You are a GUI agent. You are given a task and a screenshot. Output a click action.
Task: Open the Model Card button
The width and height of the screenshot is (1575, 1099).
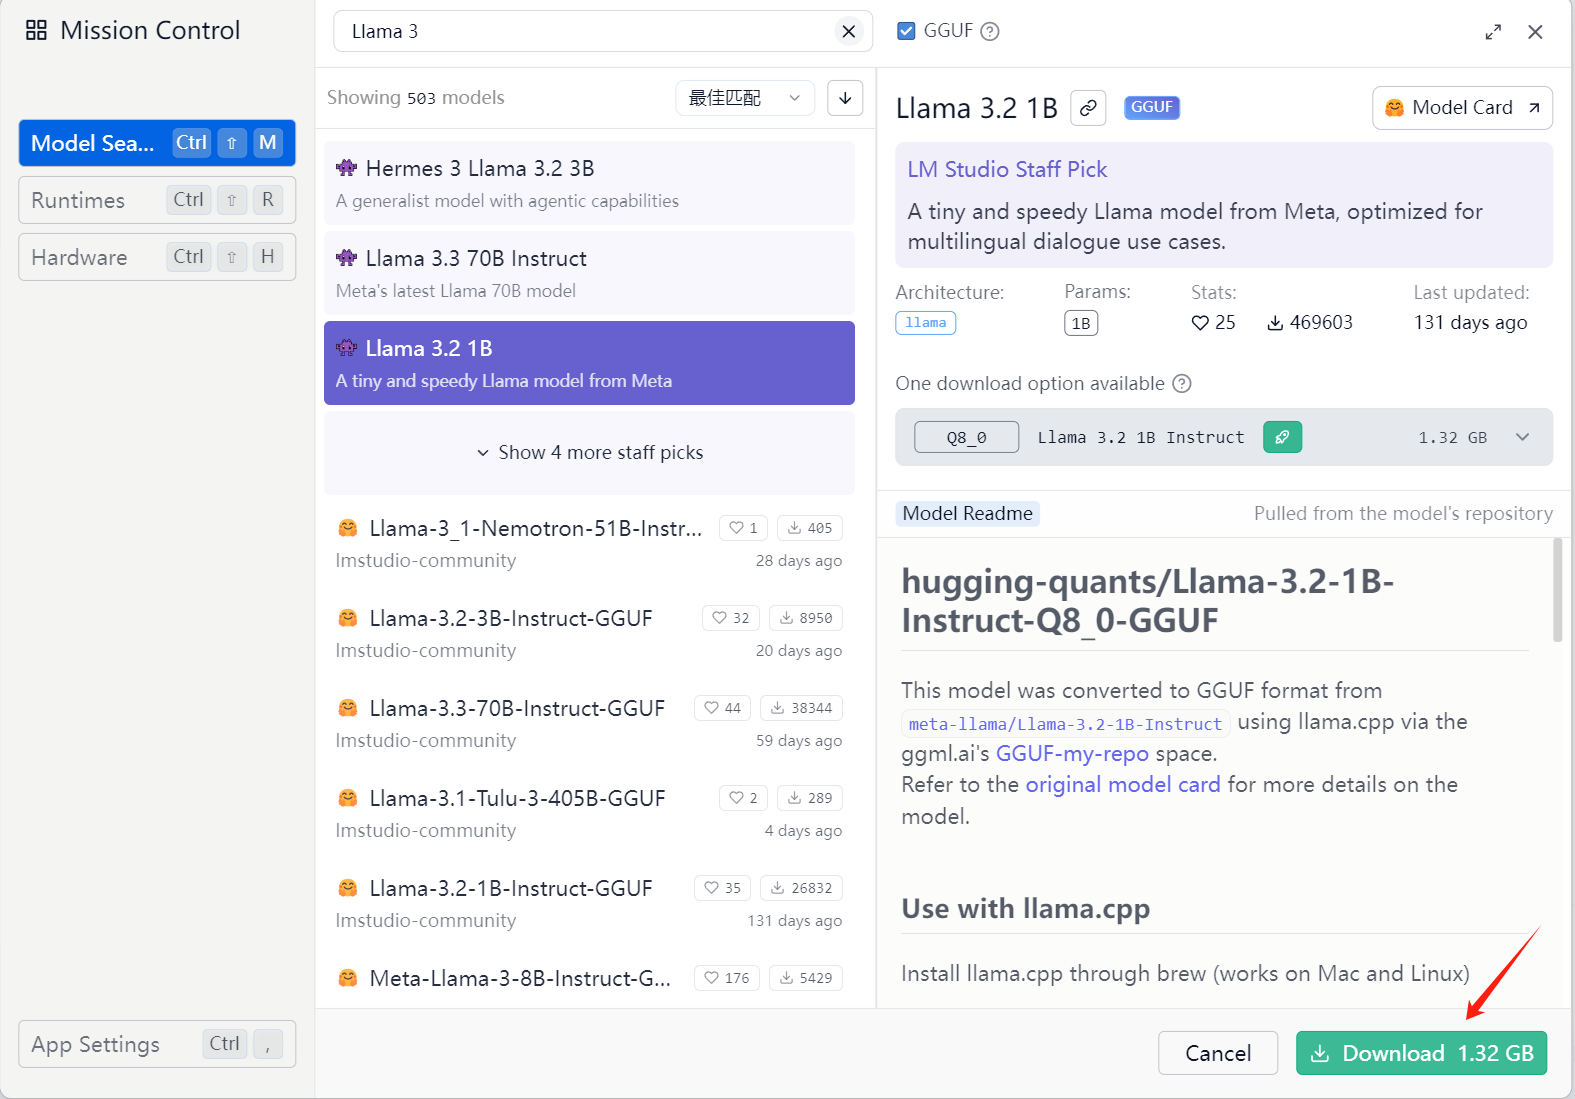point(1462,108)
